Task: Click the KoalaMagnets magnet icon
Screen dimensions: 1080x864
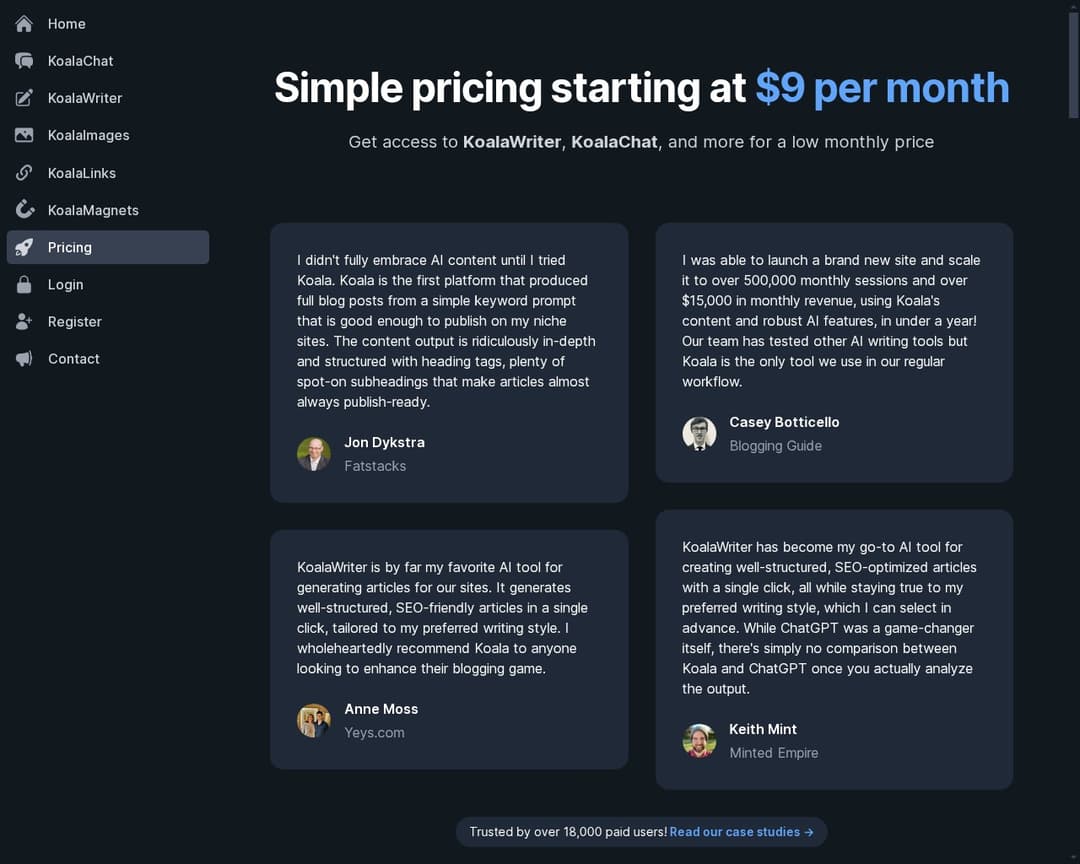Action: click(x=24, y=210)
